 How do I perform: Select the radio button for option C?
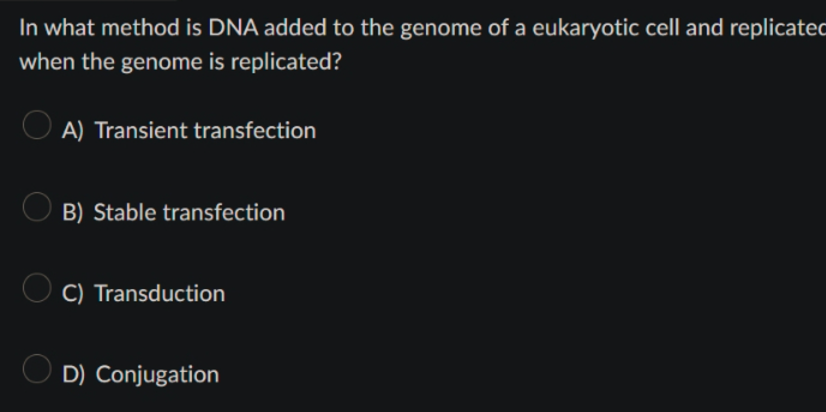(37, 288)
